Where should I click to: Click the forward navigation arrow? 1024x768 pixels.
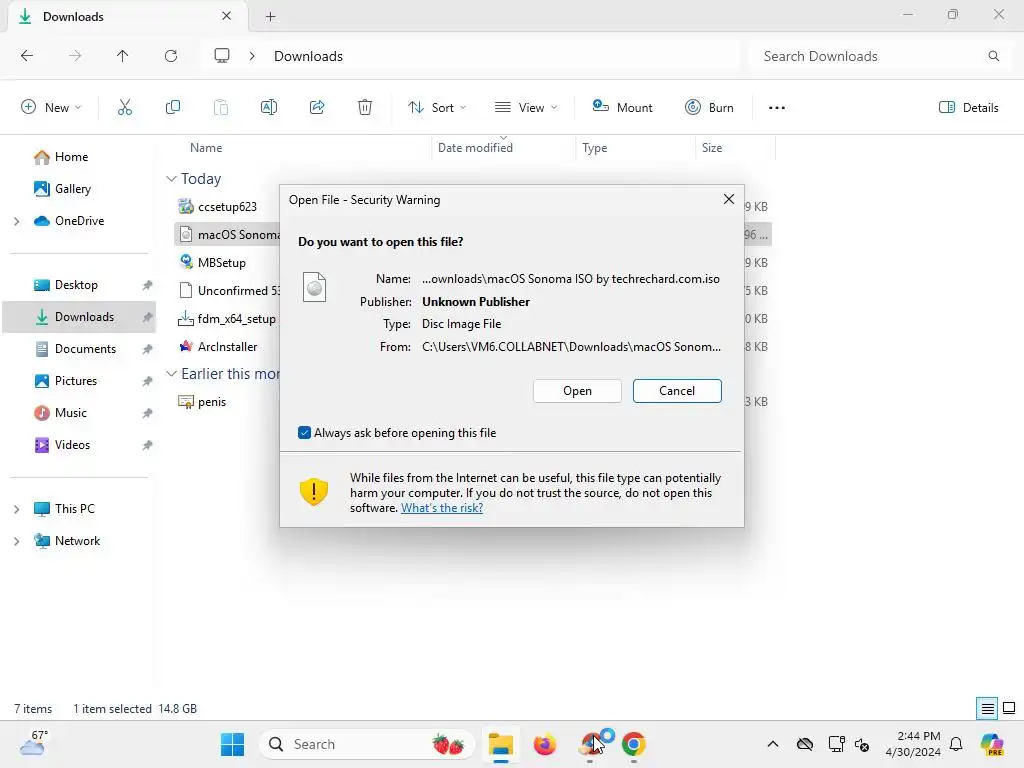tap(75, 56)
